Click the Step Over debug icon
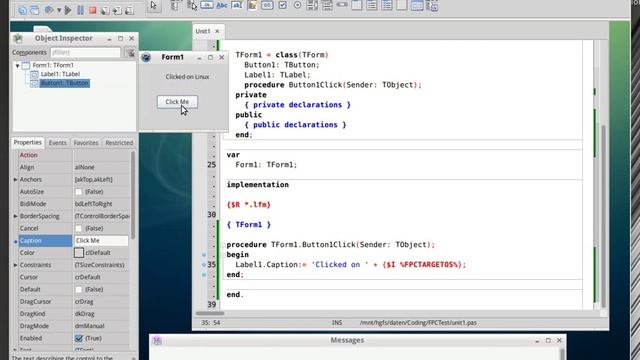Viewport: 640px width, 360px height. (117, 11)
